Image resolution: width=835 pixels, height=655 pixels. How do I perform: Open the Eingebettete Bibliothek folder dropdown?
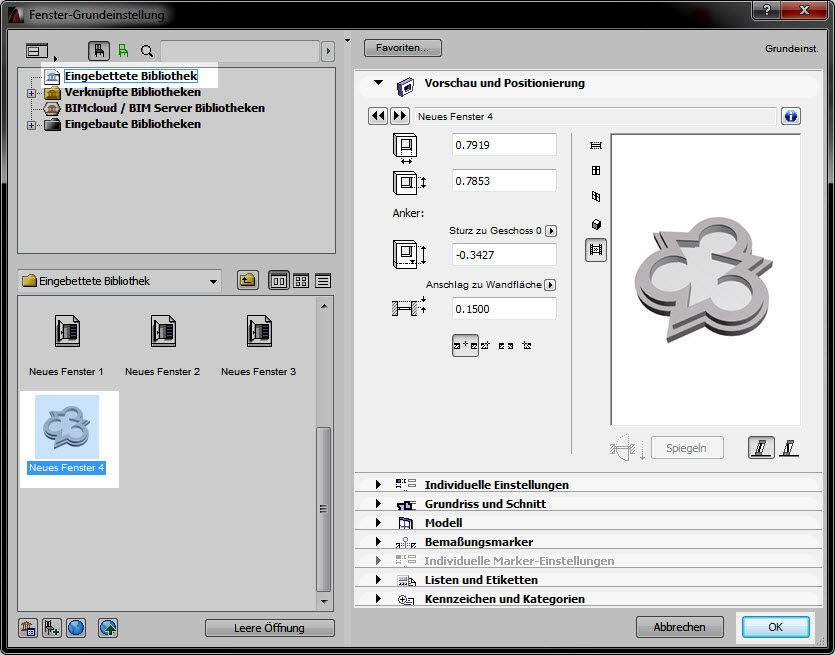[x=120, y=281]
